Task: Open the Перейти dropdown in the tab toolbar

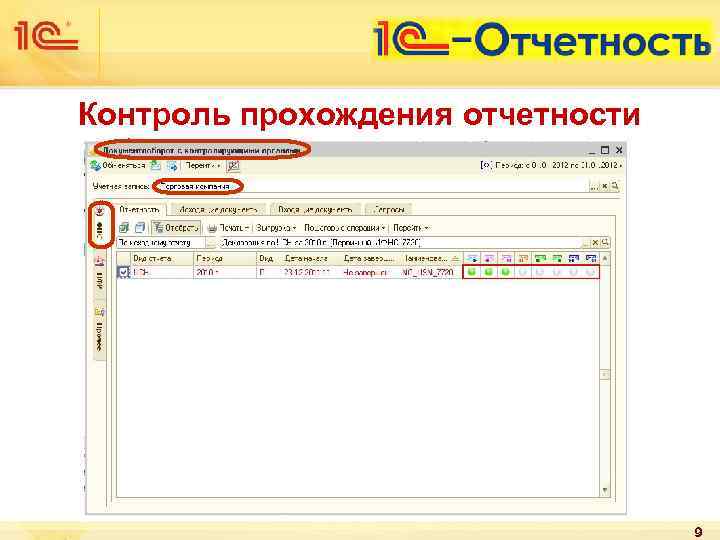Action: click(x=411, y=228)
